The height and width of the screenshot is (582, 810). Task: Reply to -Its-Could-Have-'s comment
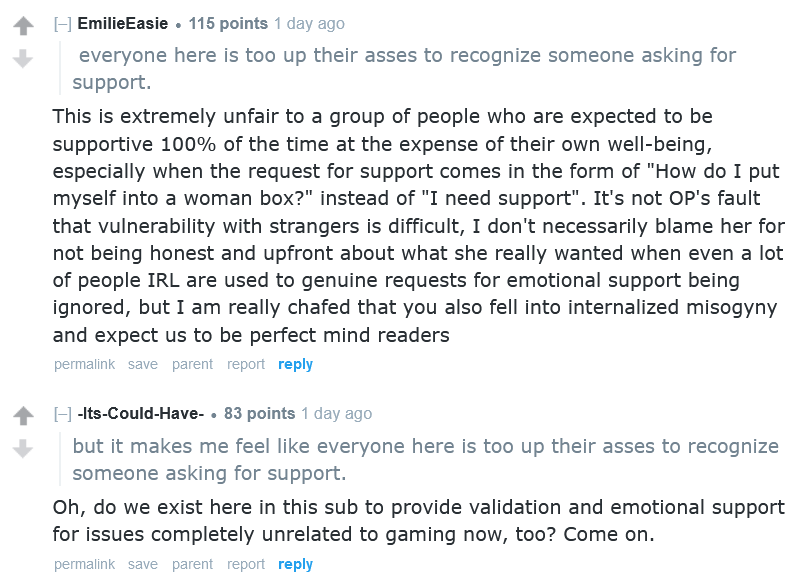tap(295, 565)
